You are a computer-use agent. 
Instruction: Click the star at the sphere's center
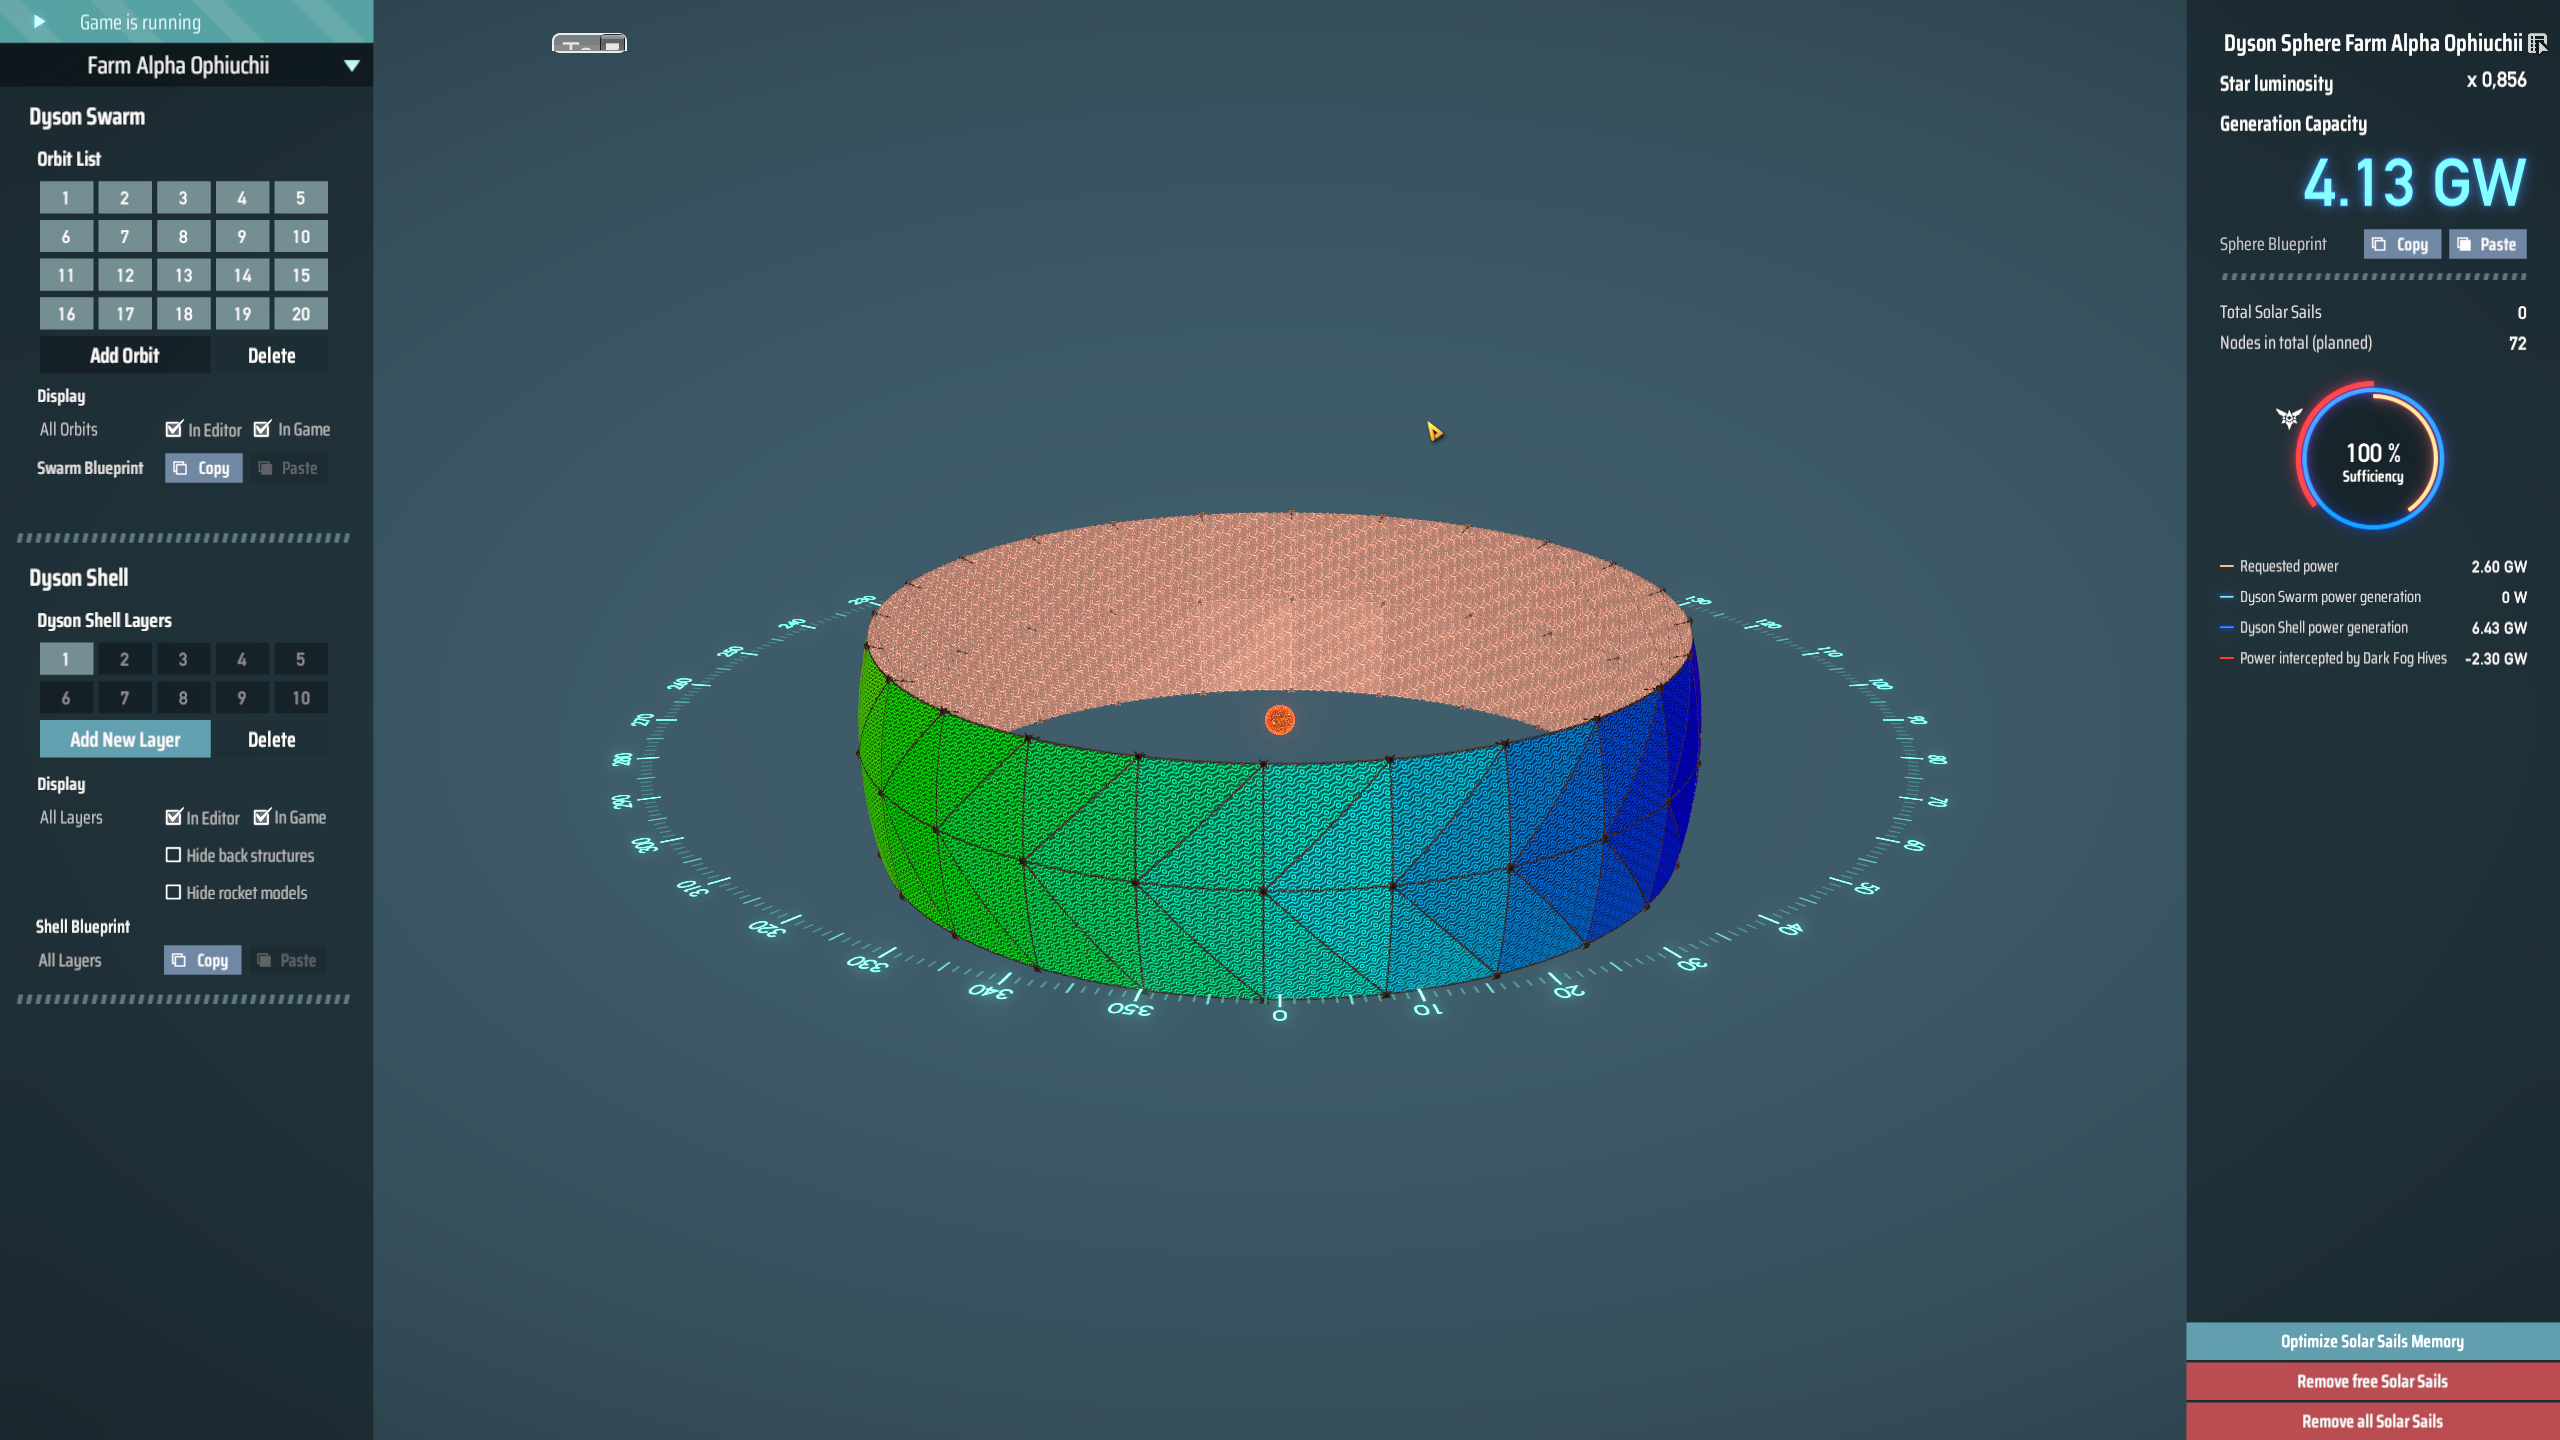[x=1279, y=720]
